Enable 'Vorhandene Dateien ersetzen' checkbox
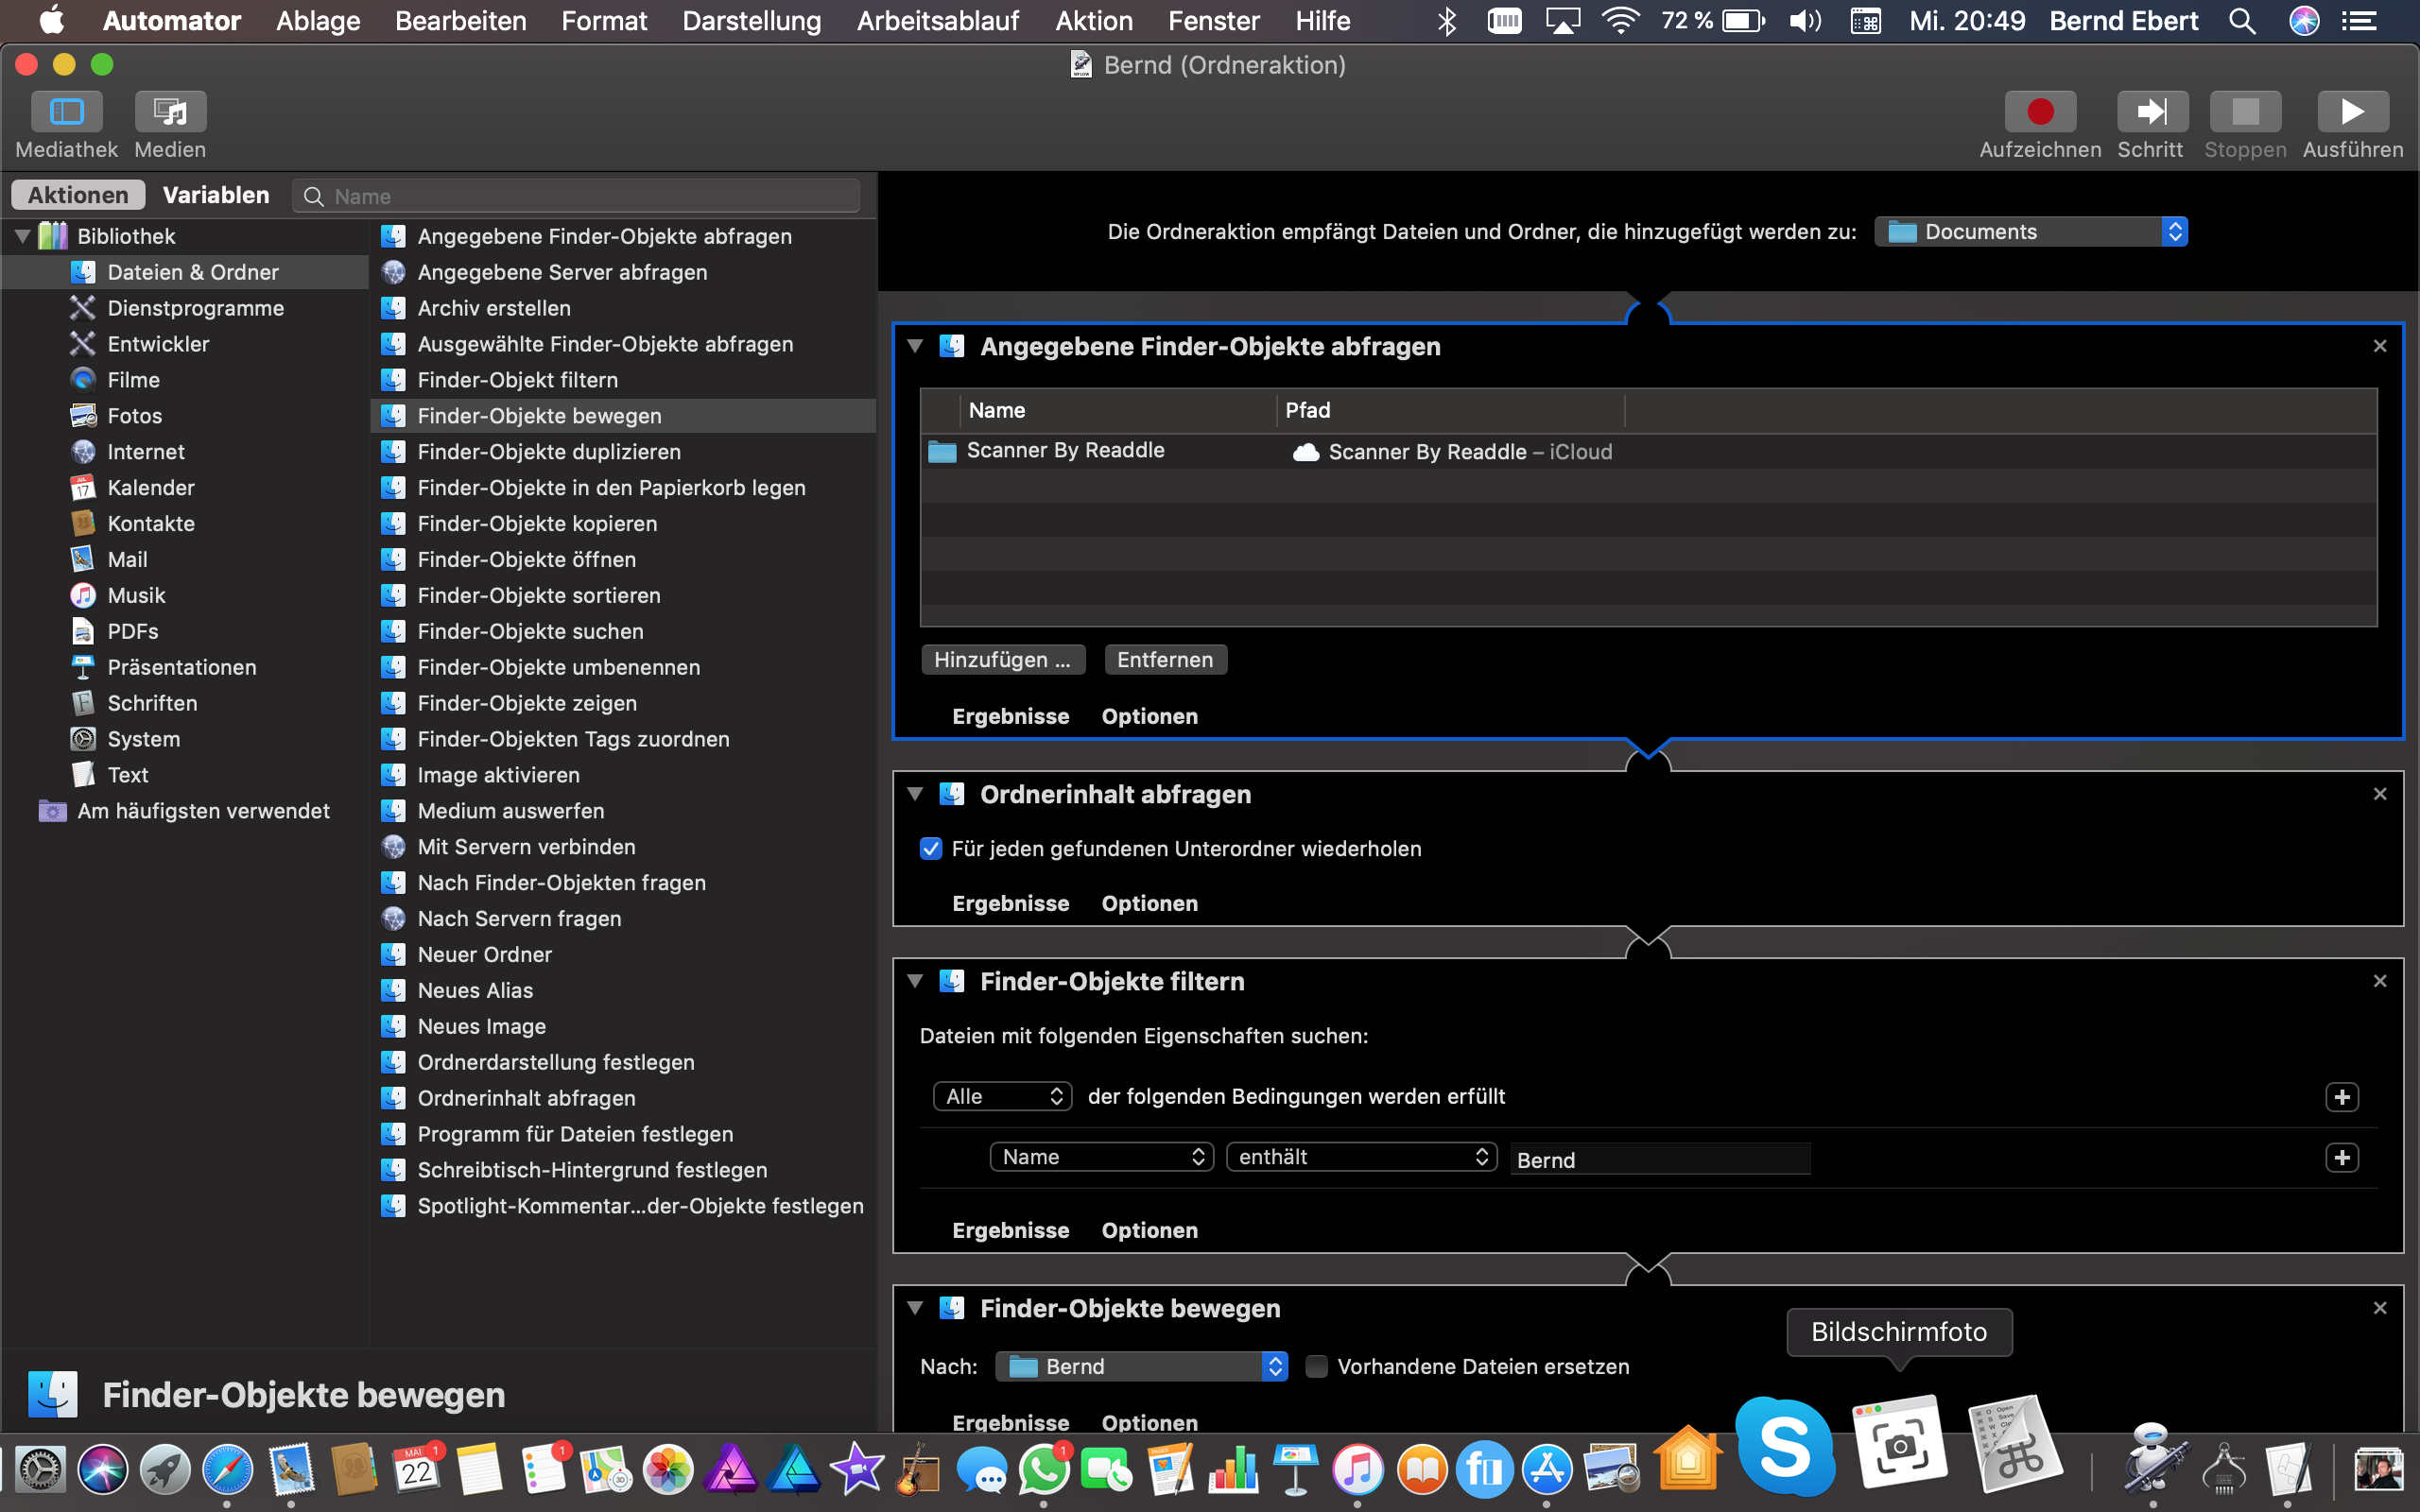This screenshot has width=2420, height=1512. point(1317,1366)
